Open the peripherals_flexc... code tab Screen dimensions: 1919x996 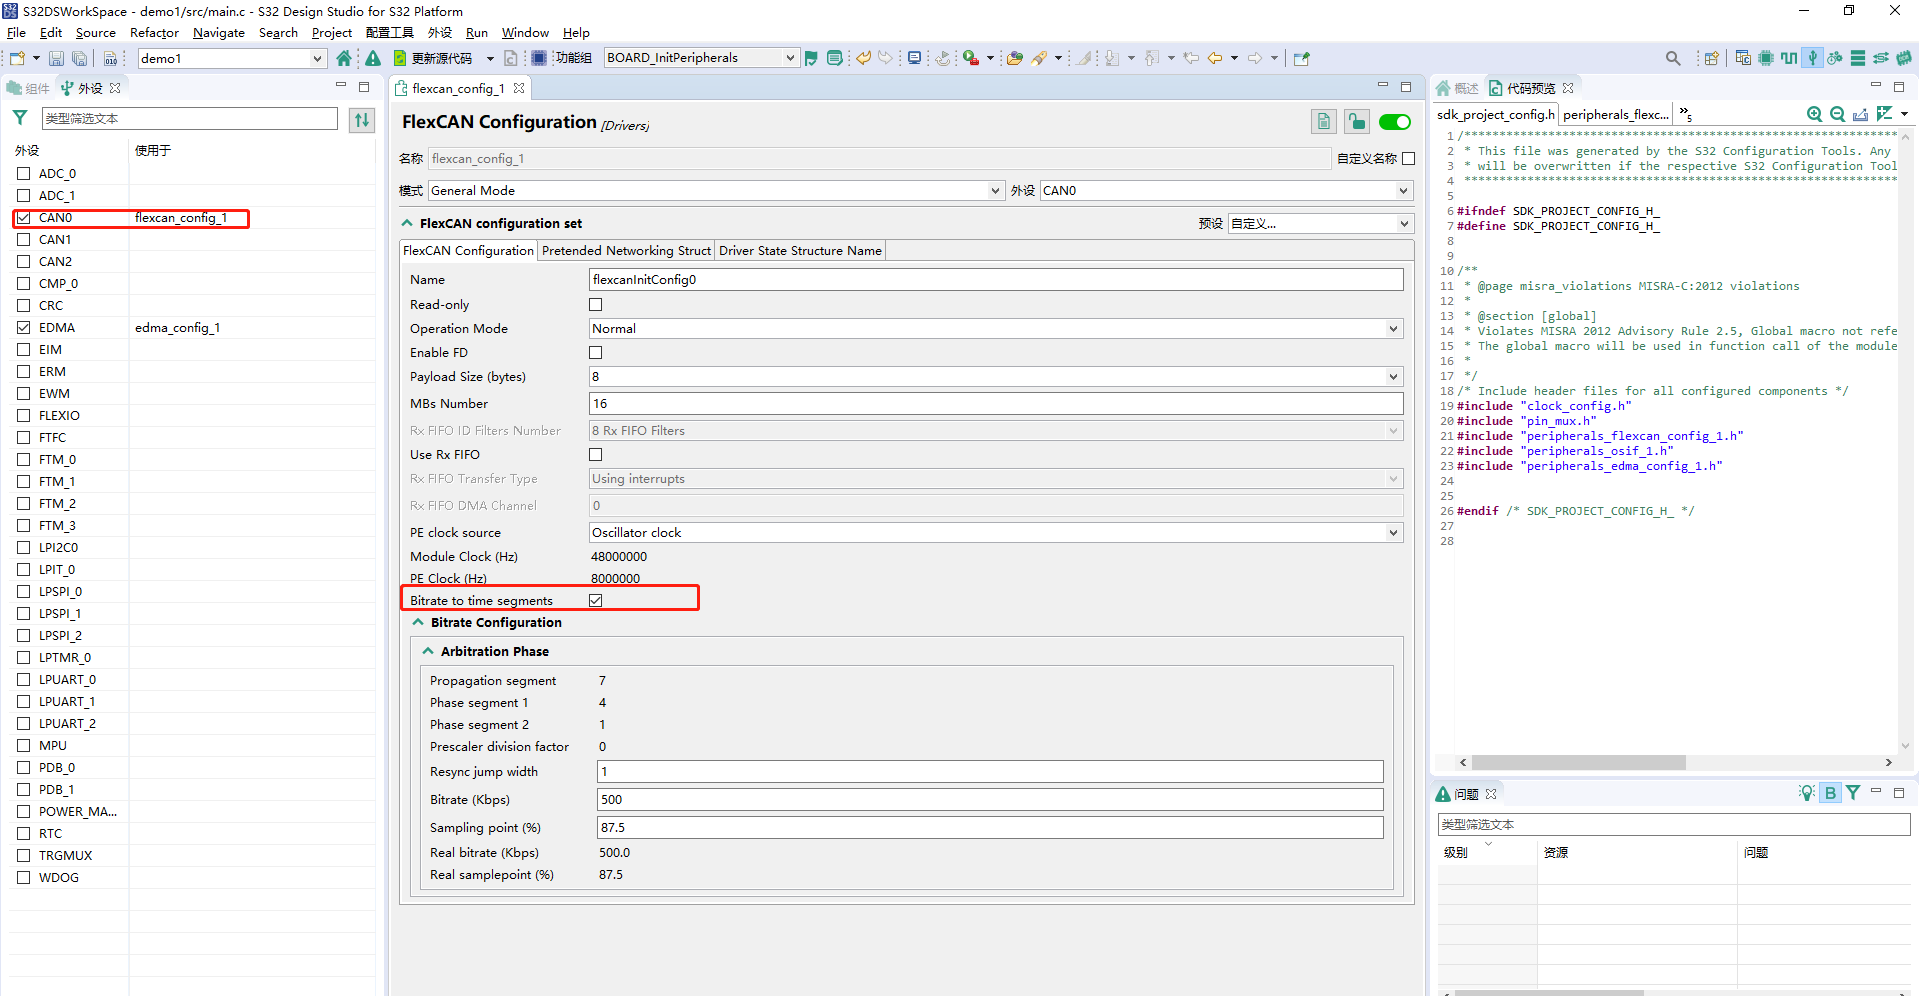pyautogui.click(x=1616, y=115)
